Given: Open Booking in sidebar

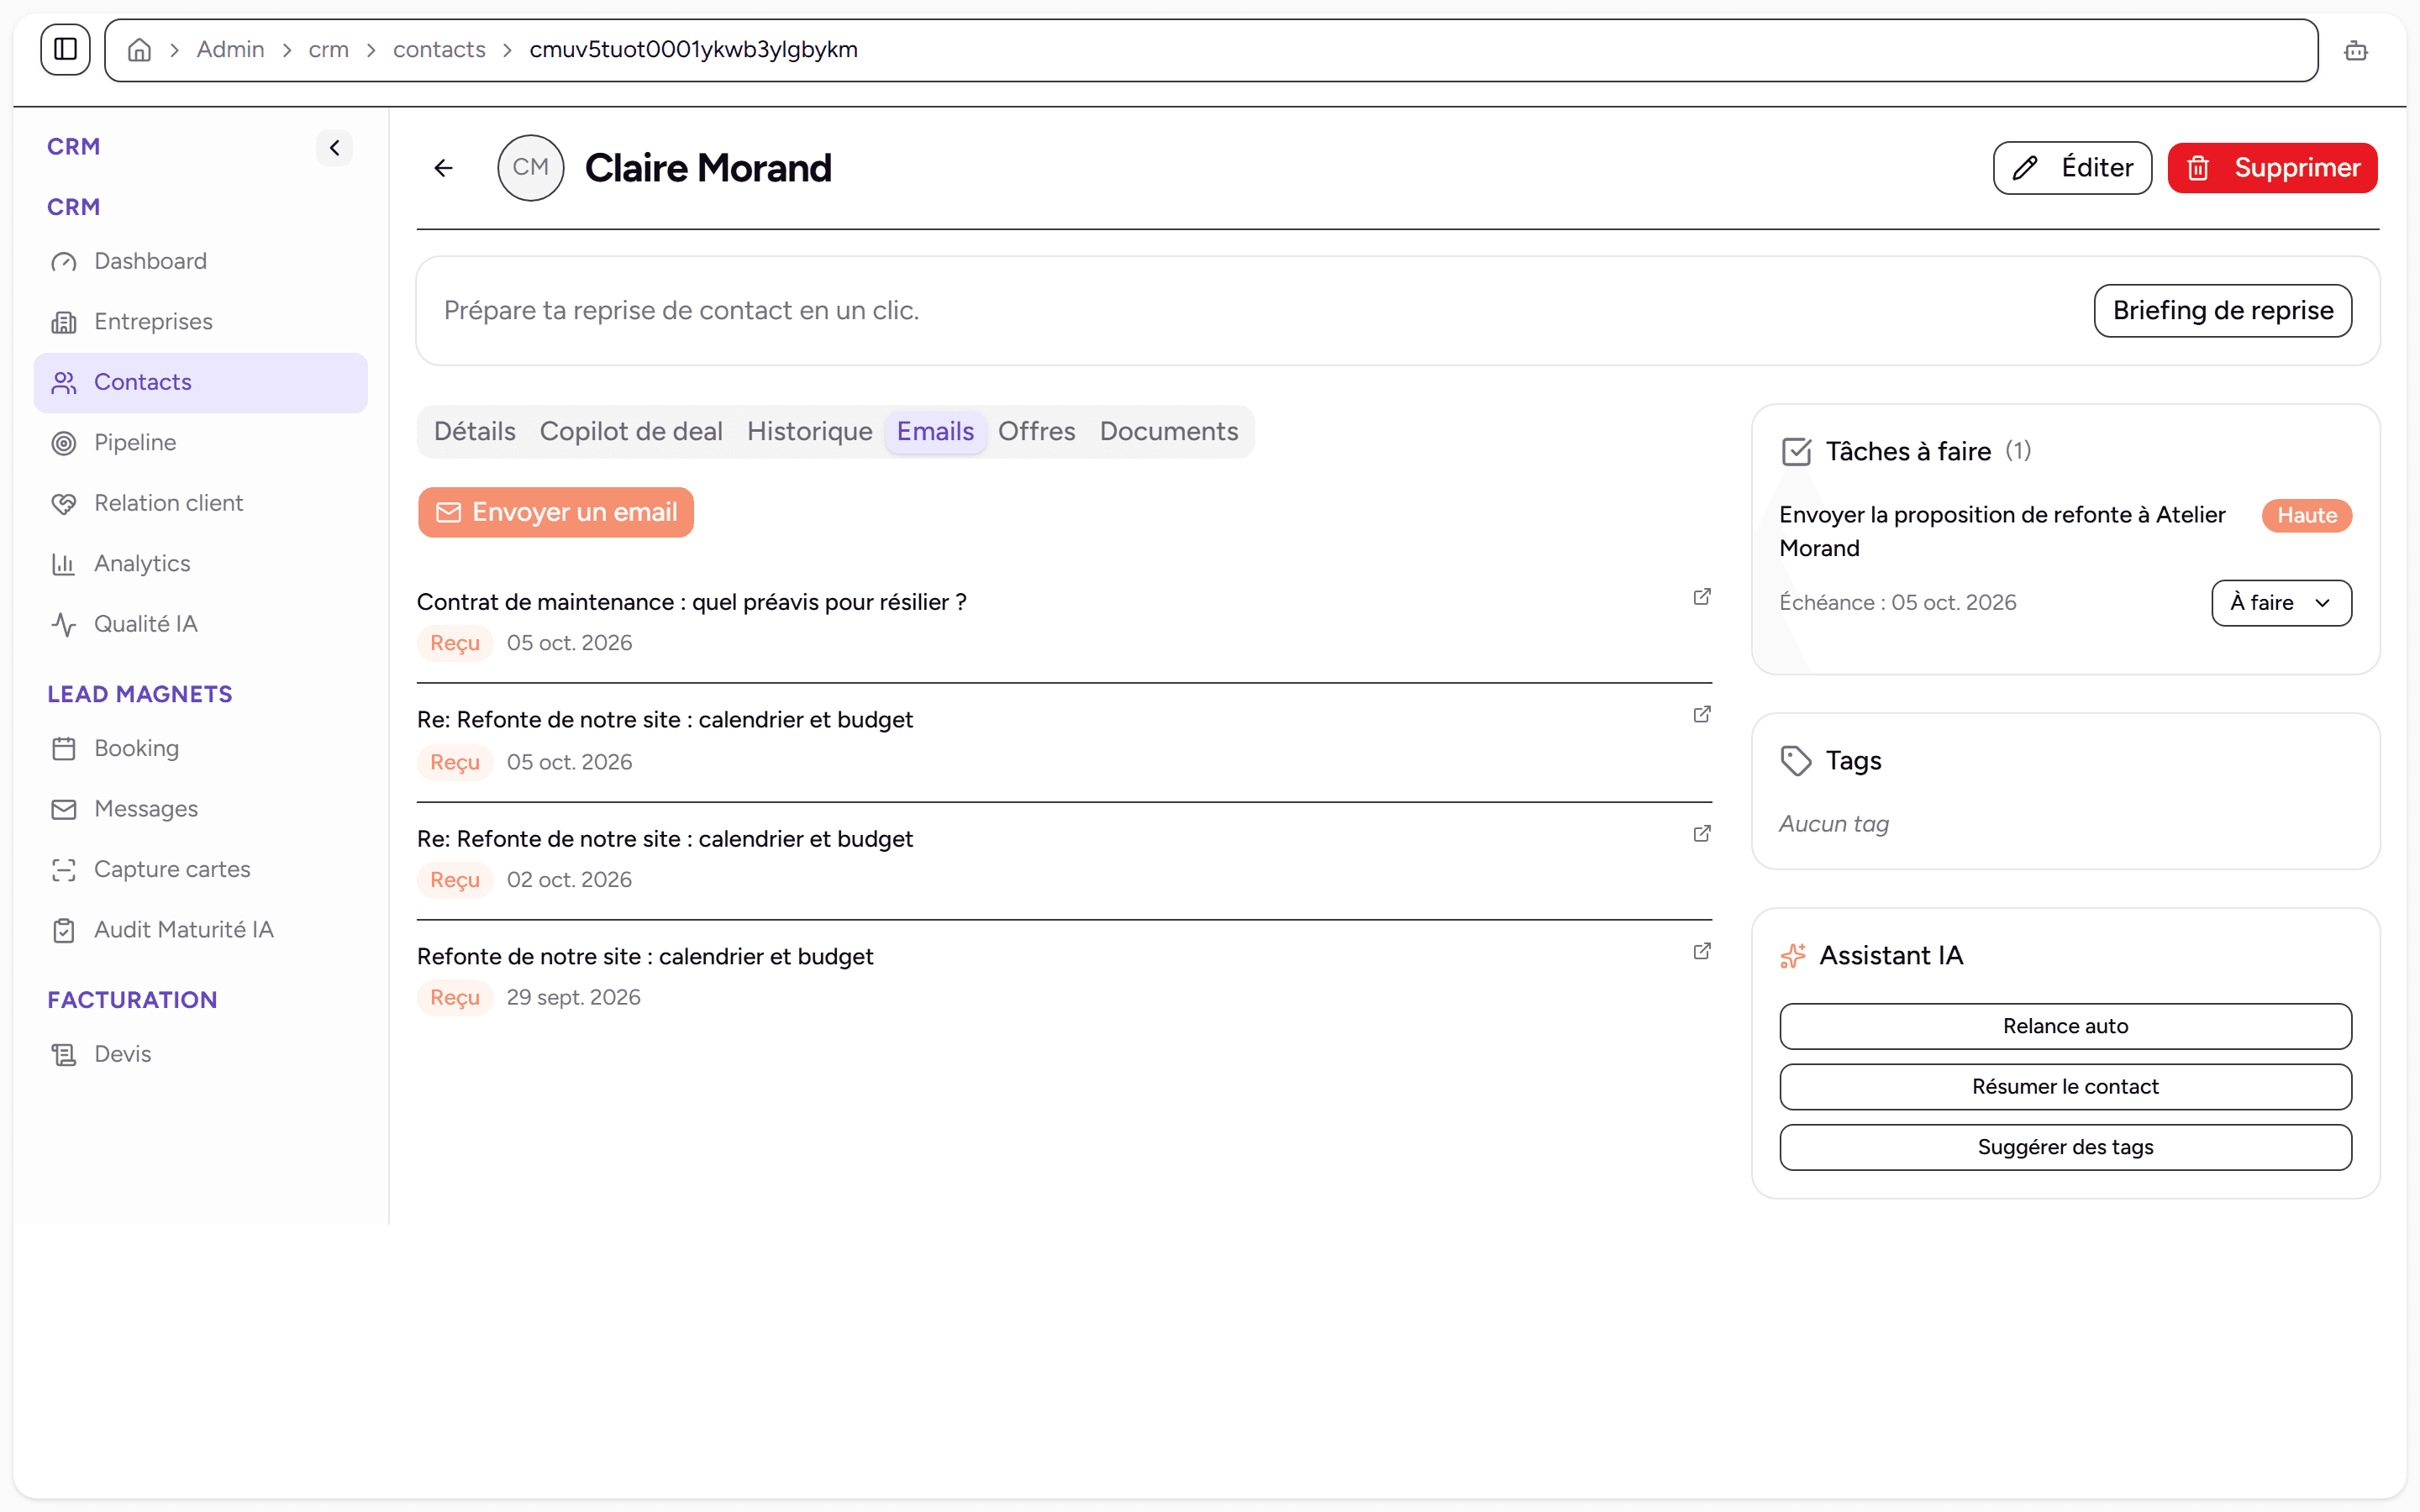Looking at the screenshot, I should [x=200, y=748].
